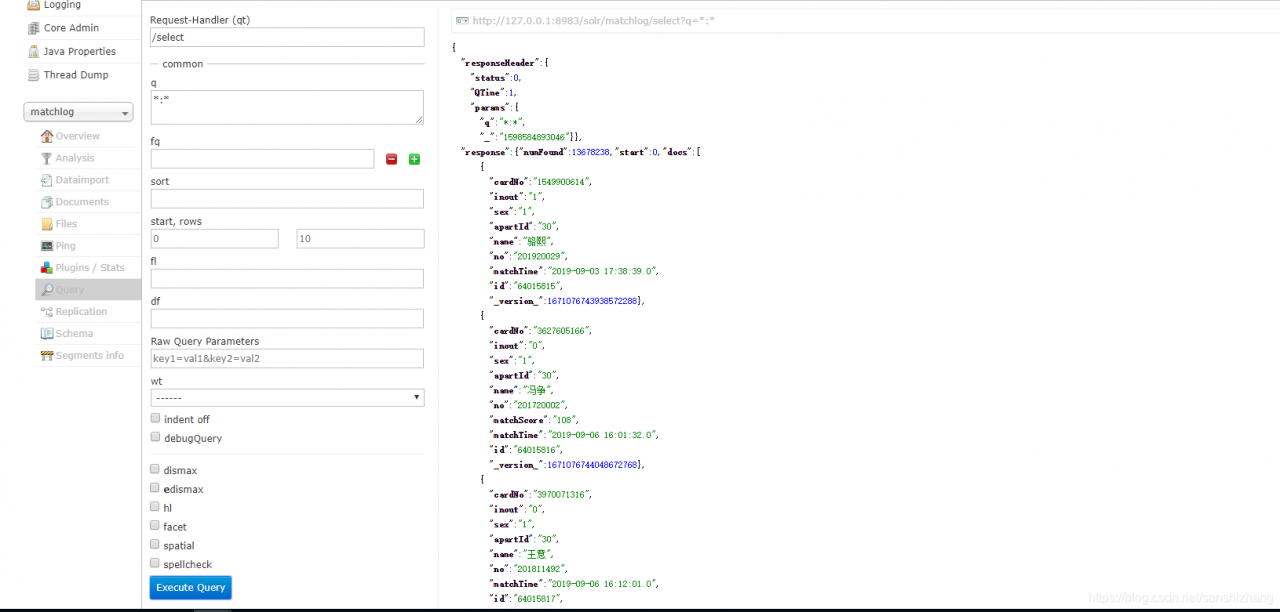The height and width of the screenshot is (612, 1280).
Task: Open the Files page
Action: [x=66, y=224]
